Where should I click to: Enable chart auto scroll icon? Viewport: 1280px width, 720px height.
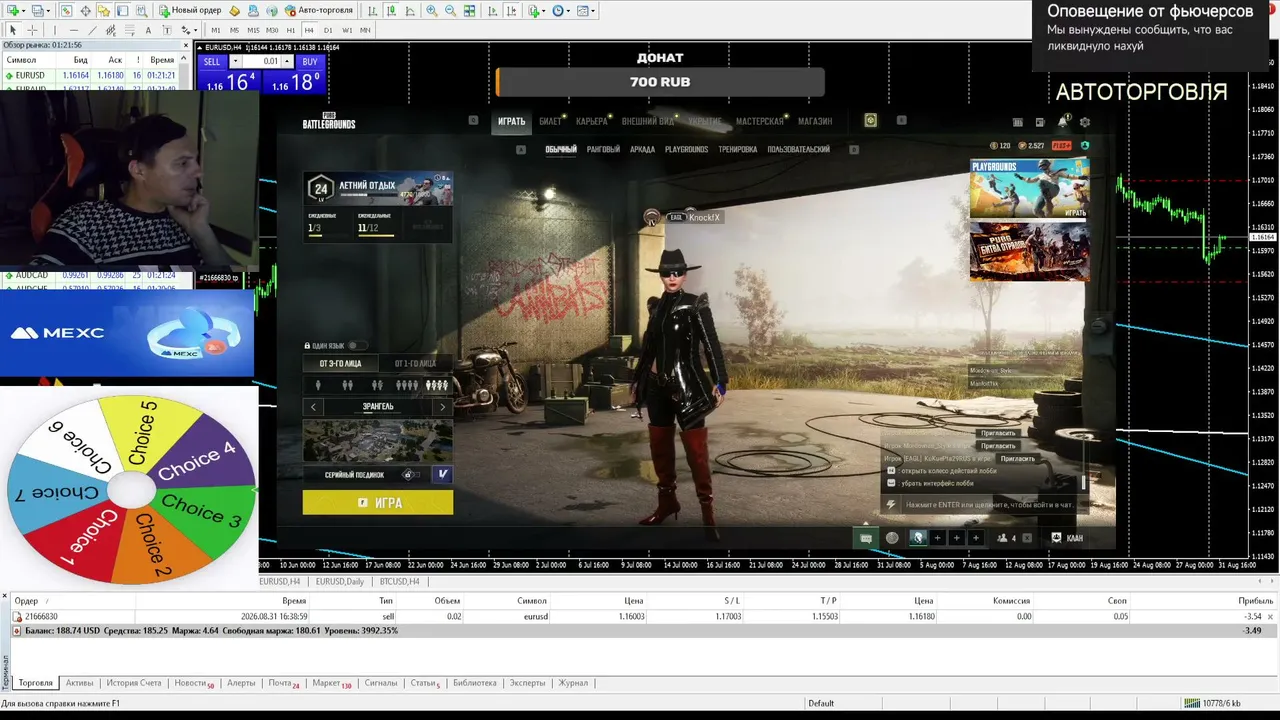click(494, 11)
